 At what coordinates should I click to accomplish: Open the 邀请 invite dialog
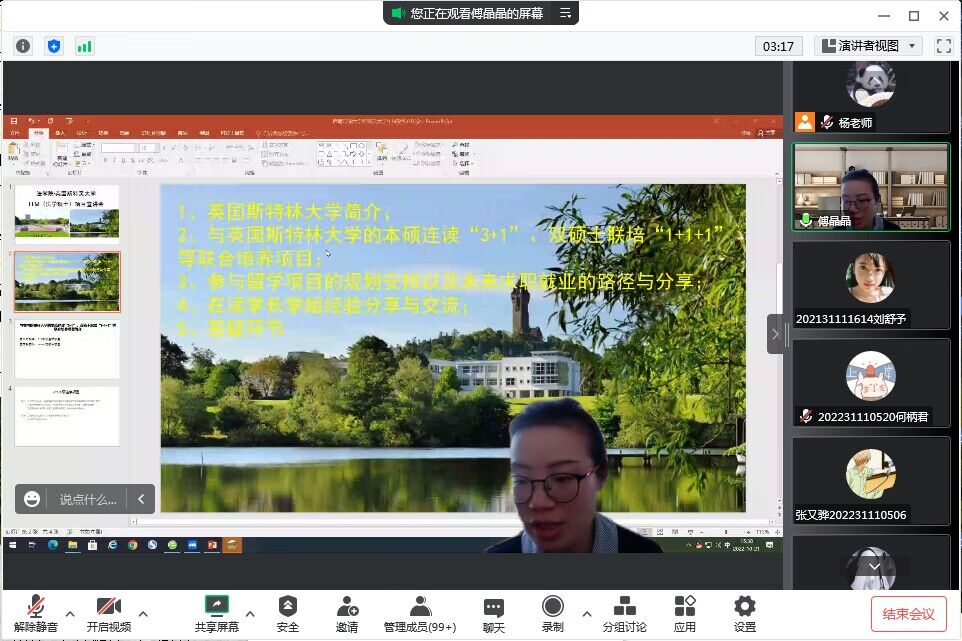(347, 613)
